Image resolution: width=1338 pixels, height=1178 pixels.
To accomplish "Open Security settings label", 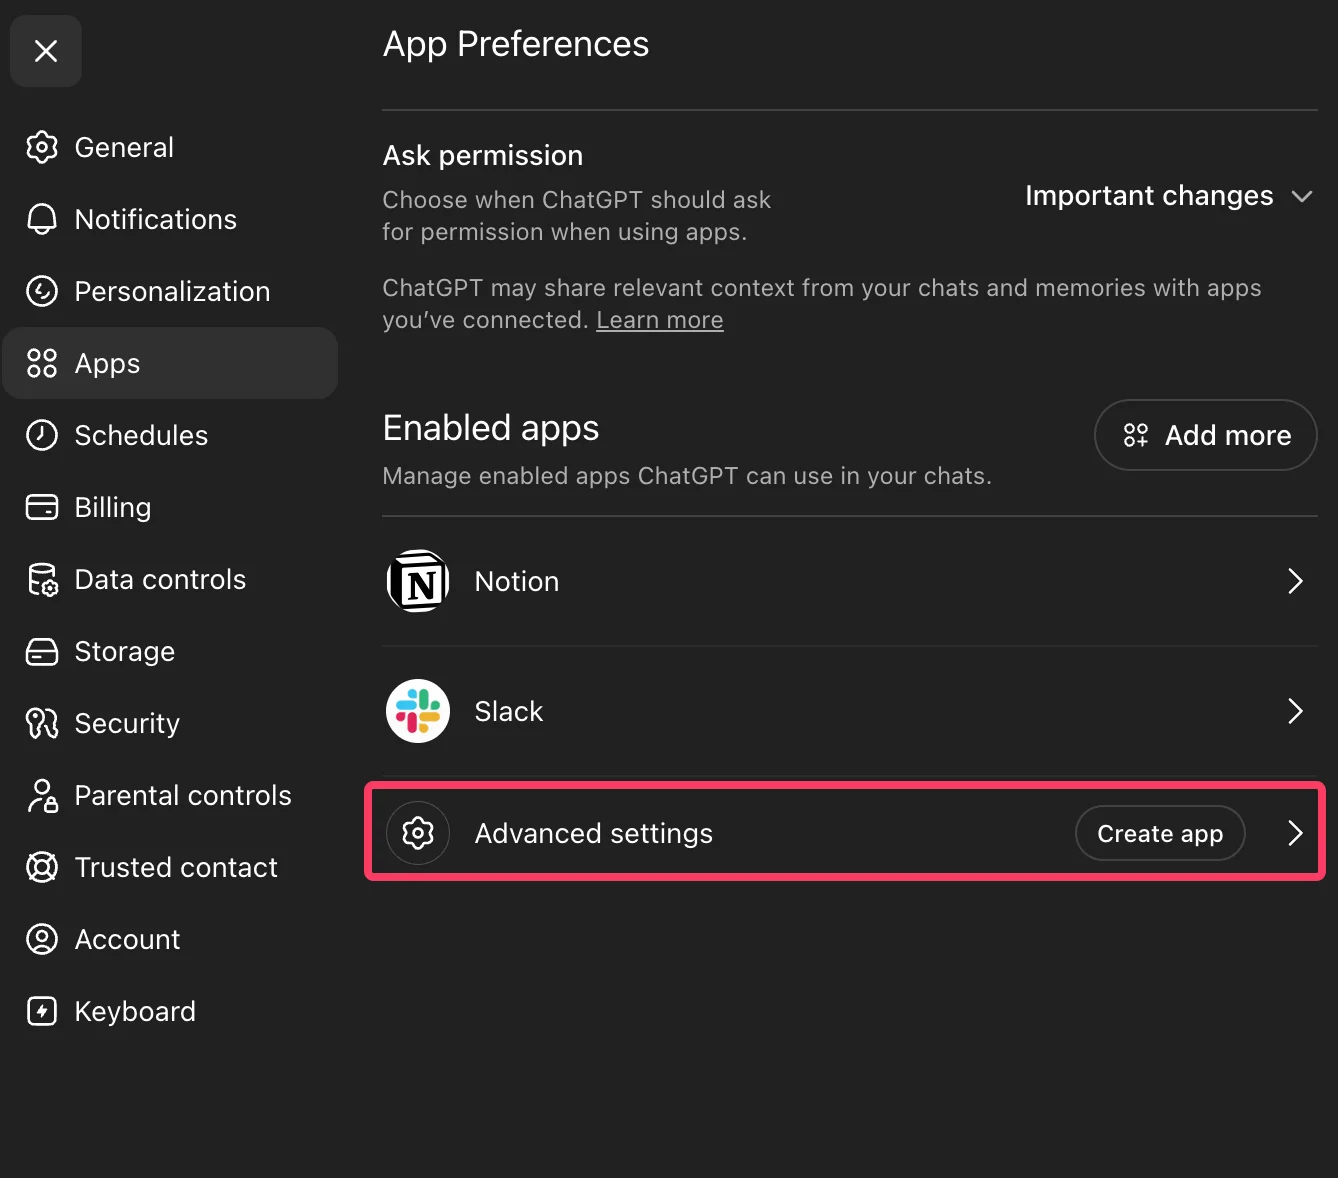I will (x=128, y=724).
